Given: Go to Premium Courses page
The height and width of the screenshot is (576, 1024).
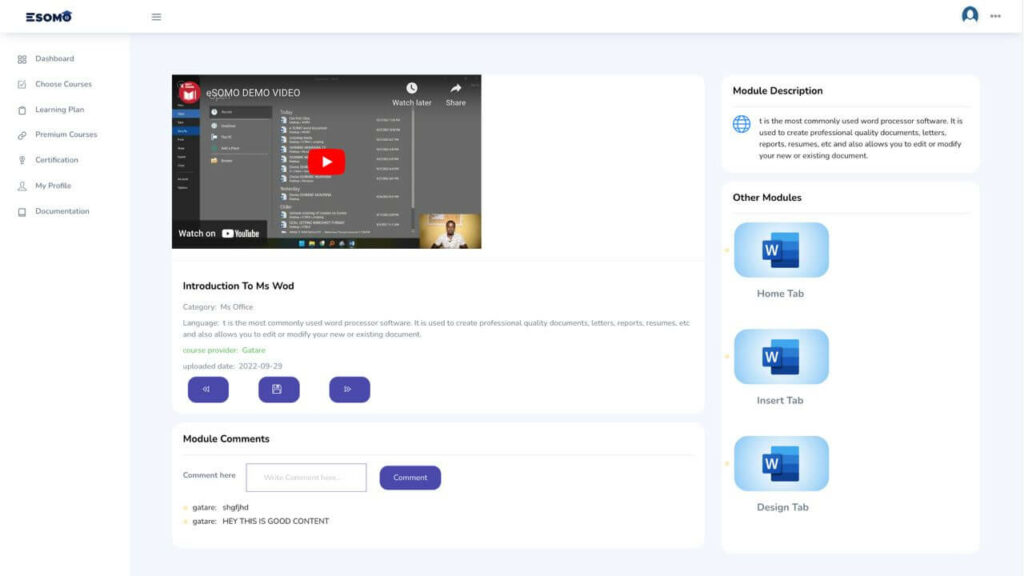Looking at the screenshot, I should pyautogui.click(x=66, y=135).
